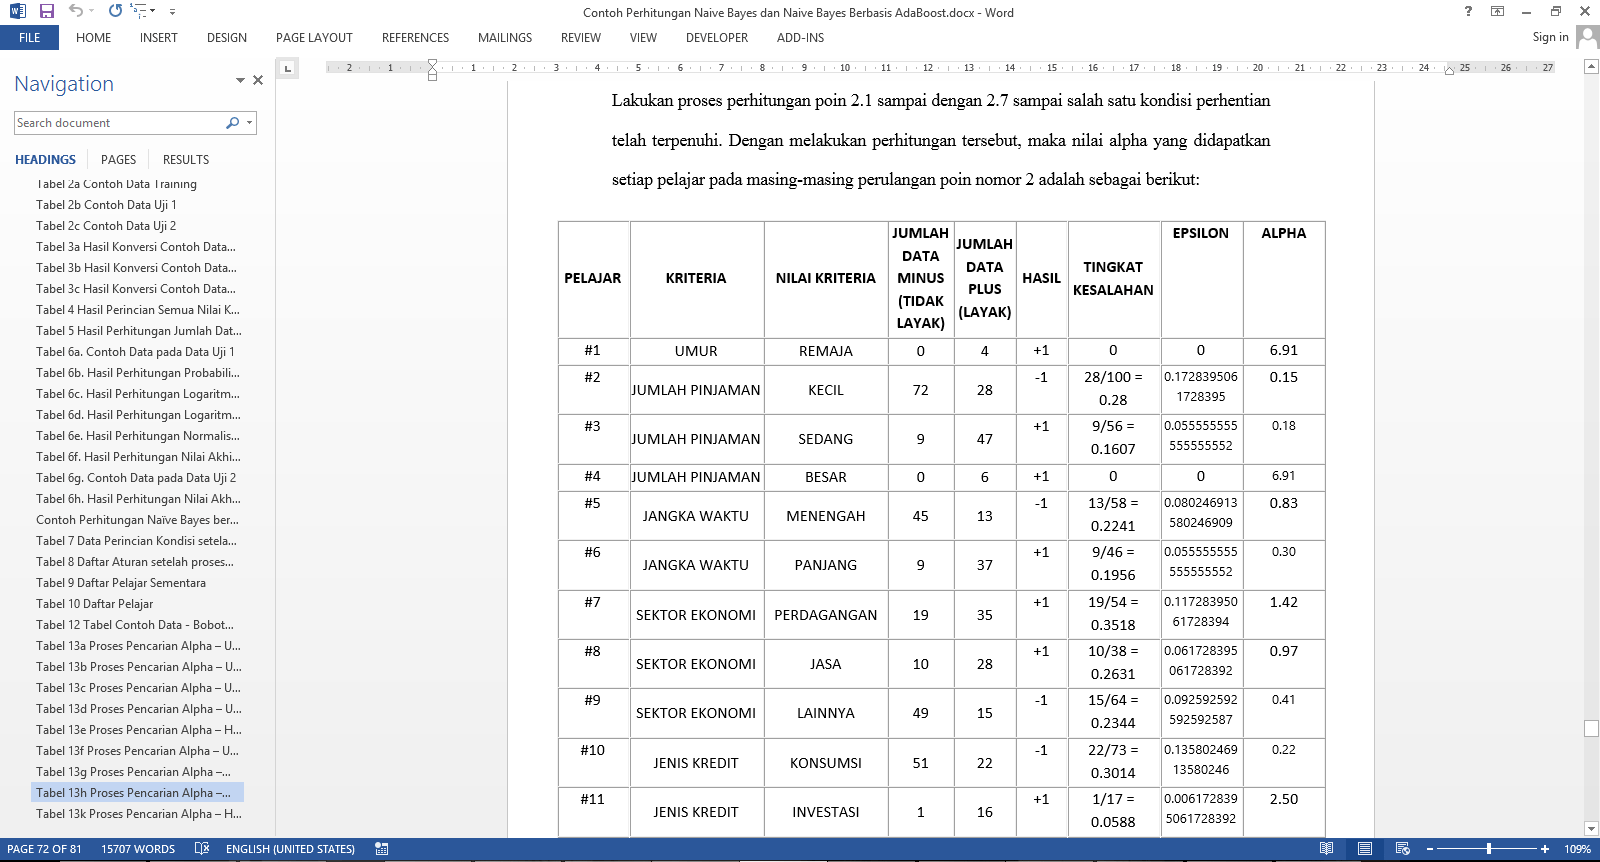1600x862 pixels.
Task: Switch to PAGES tab in Navigation pane
Action: coord(118,160)
